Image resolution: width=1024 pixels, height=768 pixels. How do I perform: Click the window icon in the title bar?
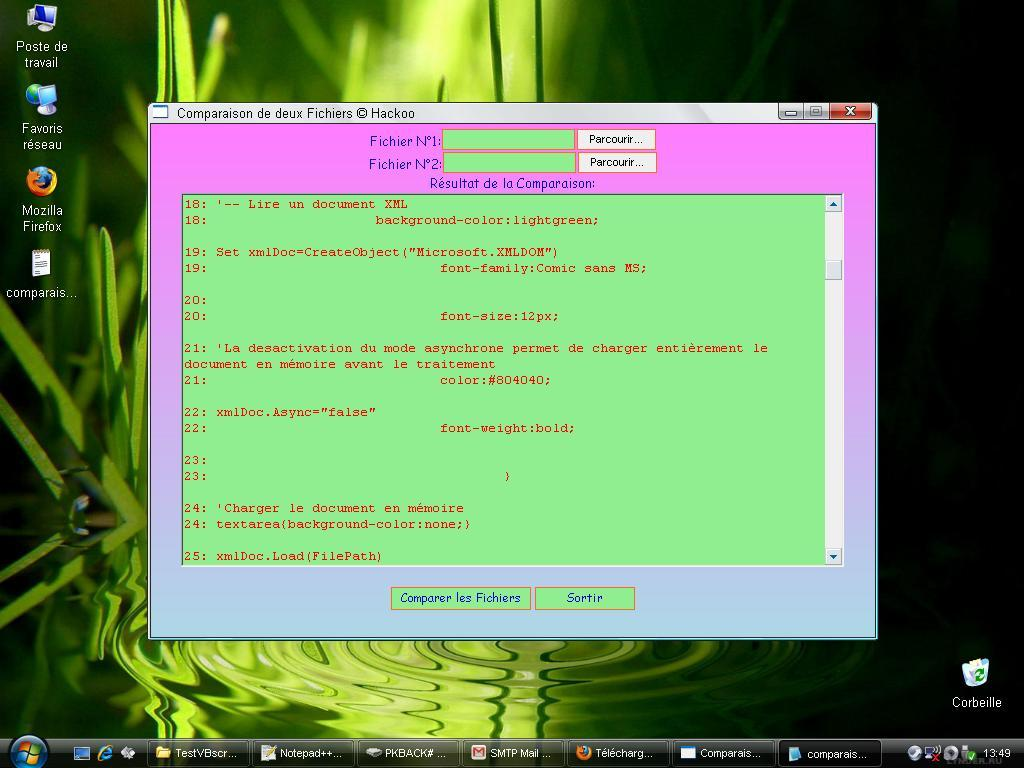pyautogui.click(x=162, y=113)
